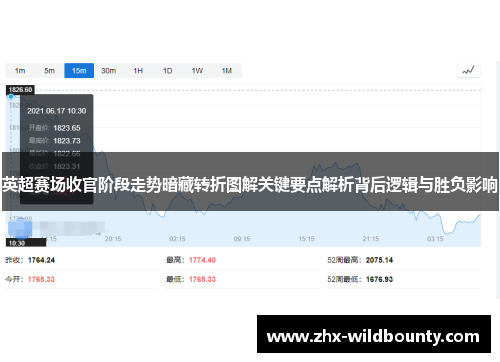The width and height of the screenshot is (500, 362).
Task: Click the 52-week low value 1676.93
Action: click(379, 279)
